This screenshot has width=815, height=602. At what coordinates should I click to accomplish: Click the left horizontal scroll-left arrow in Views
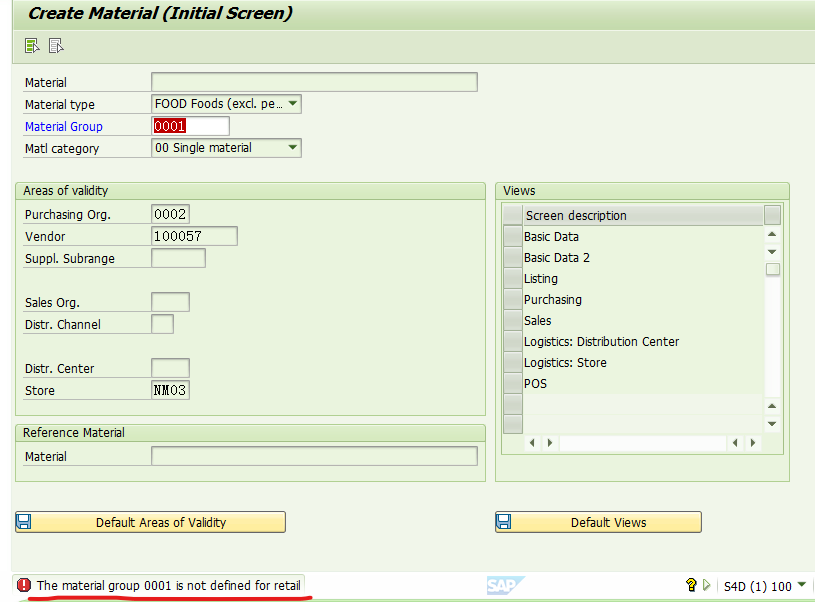pos(532,443)
